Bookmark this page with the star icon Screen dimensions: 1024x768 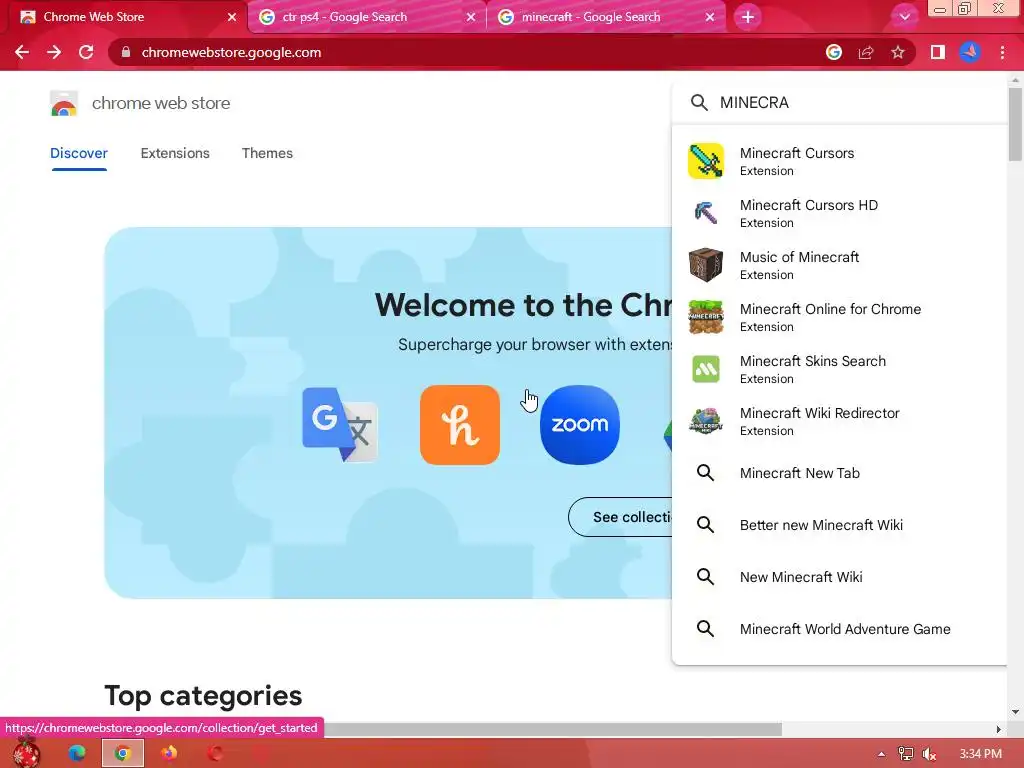(x=898, y=52)
